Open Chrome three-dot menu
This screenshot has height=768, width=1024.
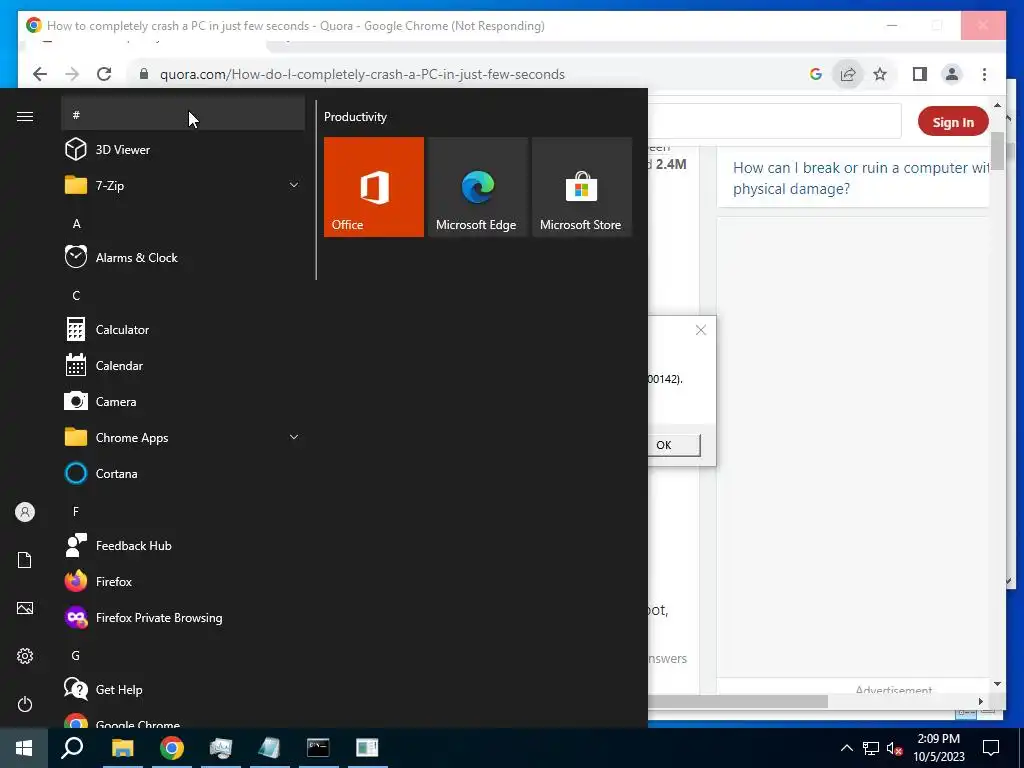[984, 74]
